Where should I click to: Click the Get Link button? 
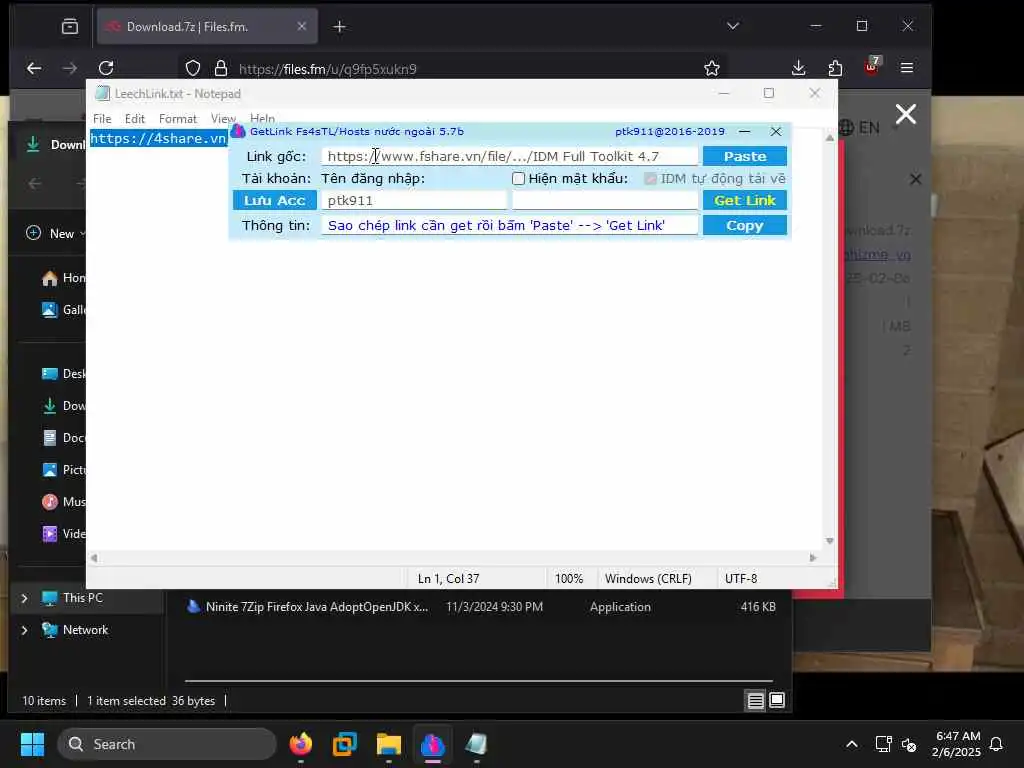(744, 200)
